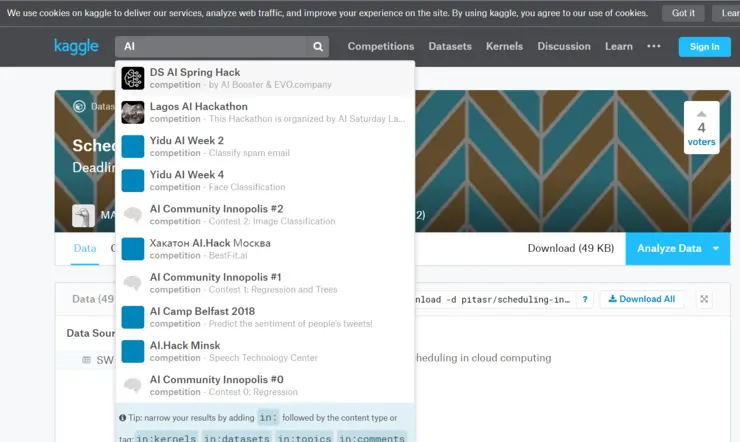Click the kaggle download command field

click(495, 300)
